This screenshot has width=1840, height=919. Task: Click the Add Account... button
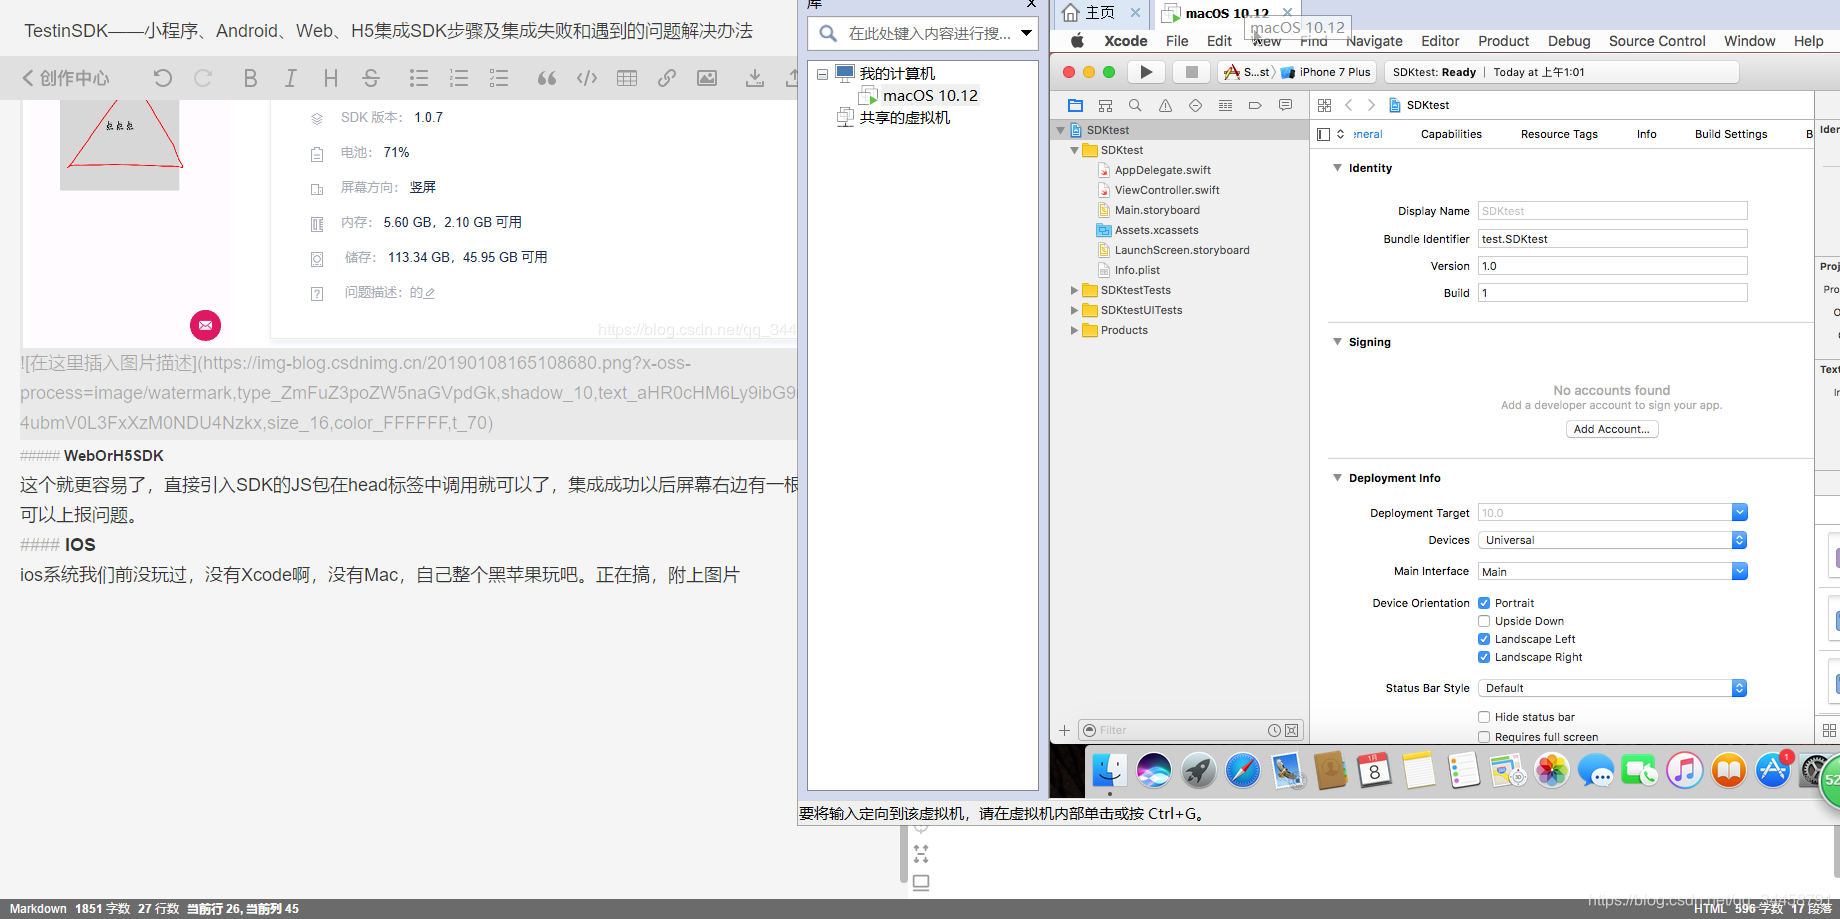(1612, 429)
